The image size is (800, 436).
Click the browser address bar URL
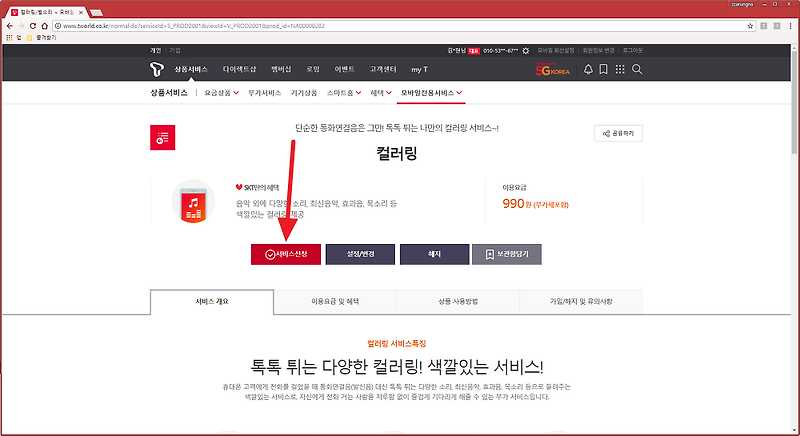click(194, 25)
